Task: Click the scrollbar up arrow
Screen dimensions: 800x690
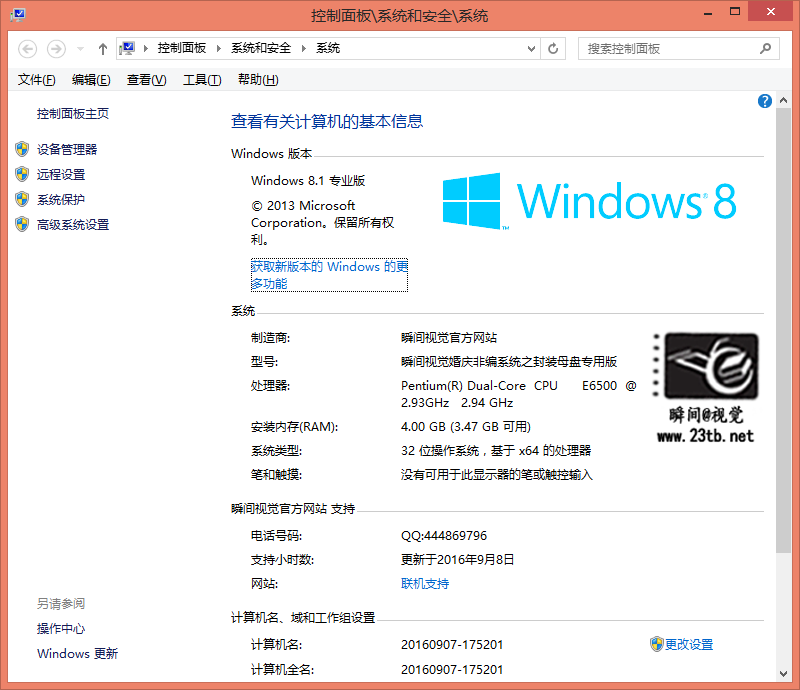Action: click(784, 101)
